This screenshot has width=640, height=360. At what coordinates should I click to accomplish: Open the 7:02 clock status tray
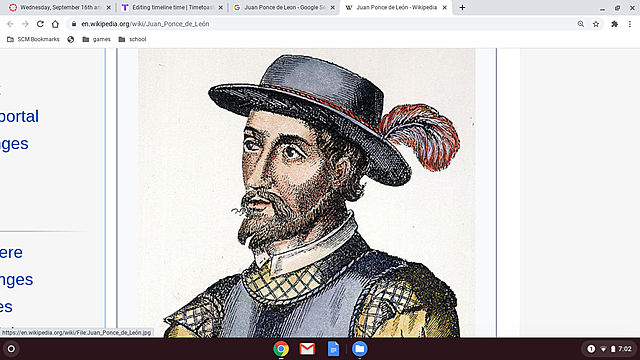pyautogui.click(x=624, y=349)
